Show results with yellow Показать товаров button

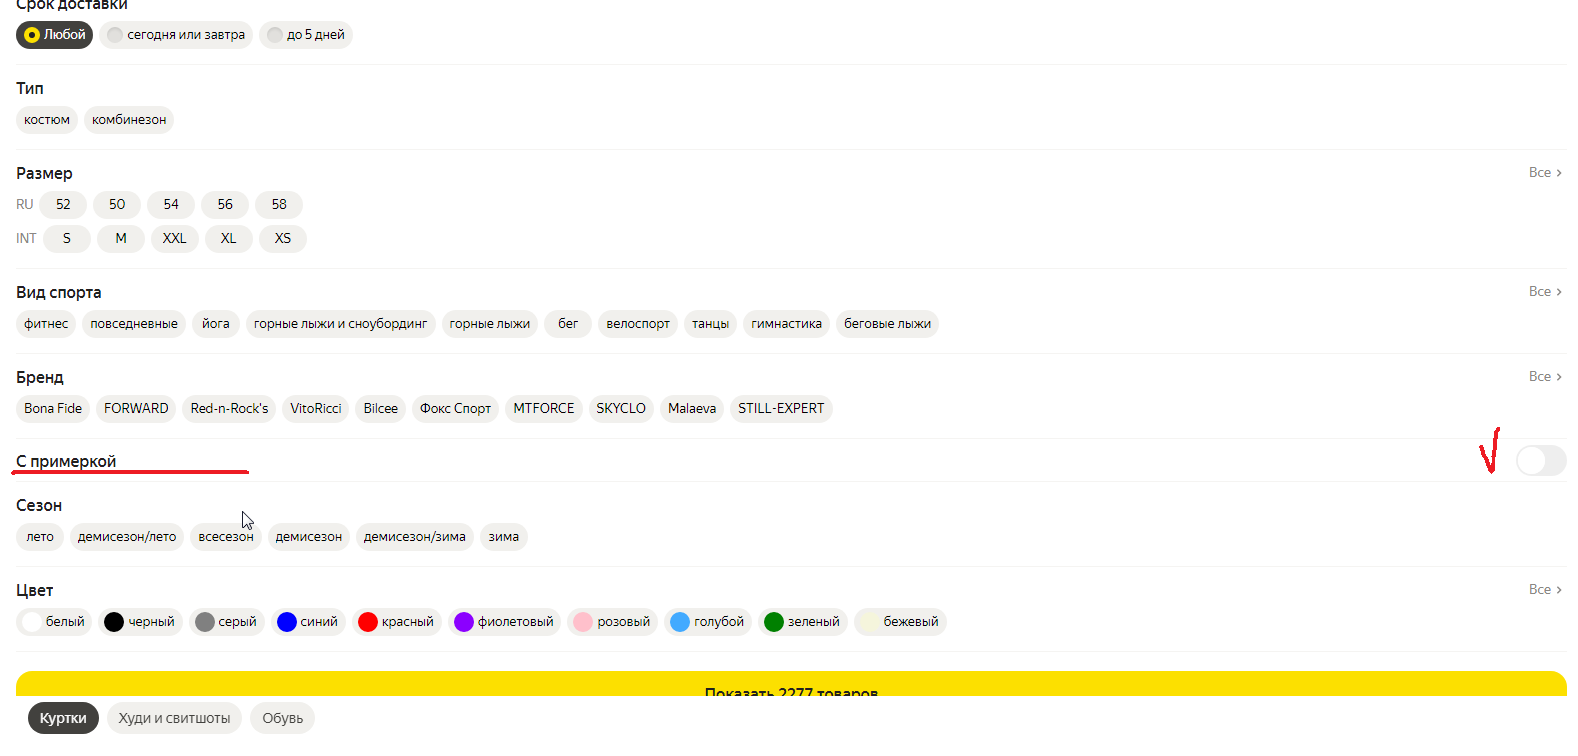coord(791,684)
